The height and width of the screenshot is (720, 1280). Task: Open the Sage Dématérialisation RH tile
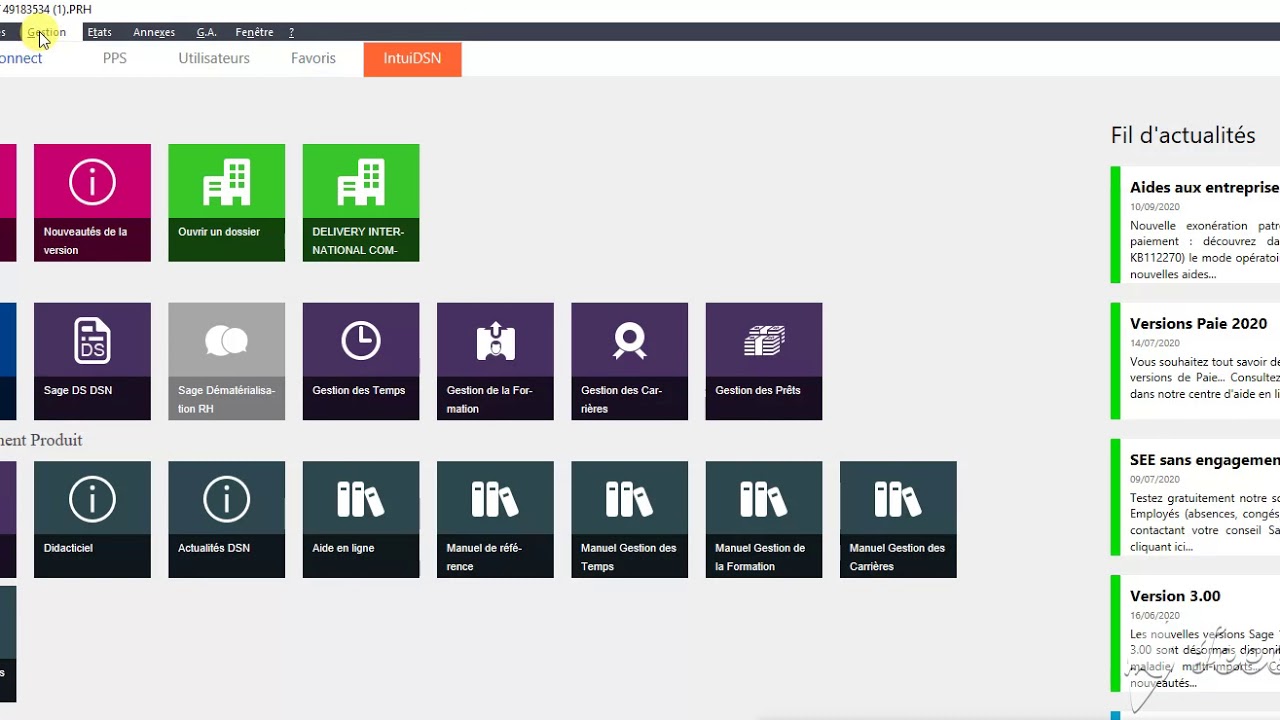point(226,361)
